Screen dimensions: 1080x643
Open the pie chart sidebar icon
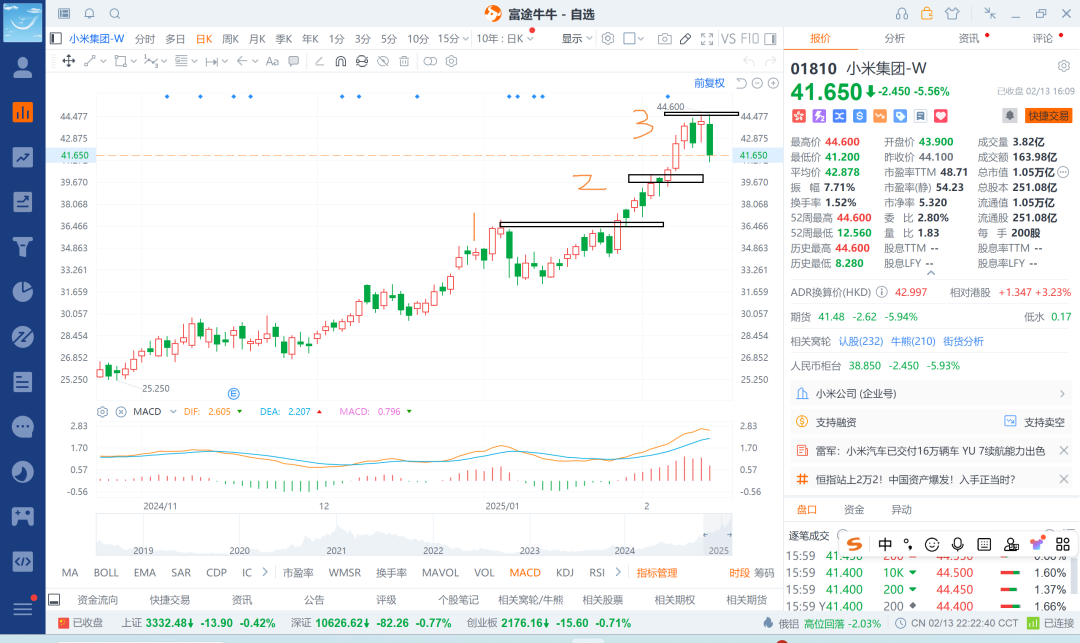tap(23, 291)
